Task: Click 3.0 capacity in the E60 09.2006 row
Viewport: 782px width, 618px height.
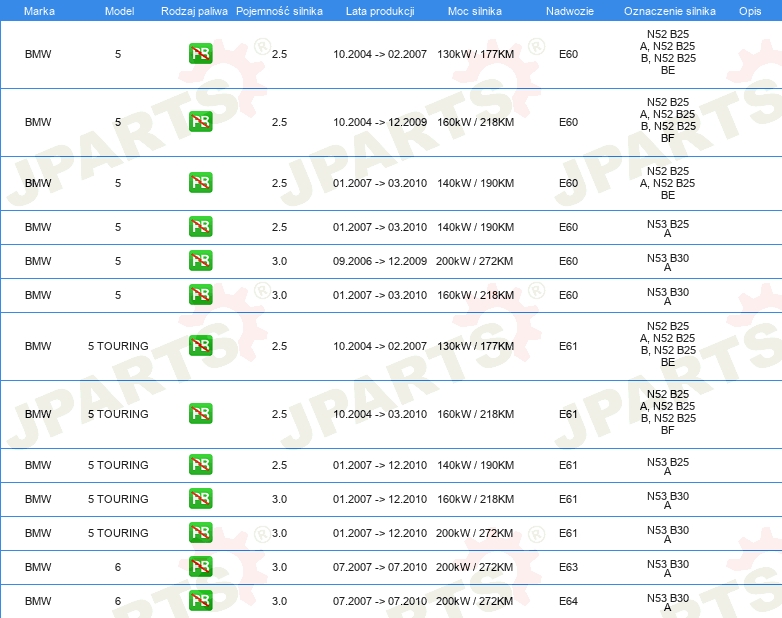Action: click(x=279, y=261)
